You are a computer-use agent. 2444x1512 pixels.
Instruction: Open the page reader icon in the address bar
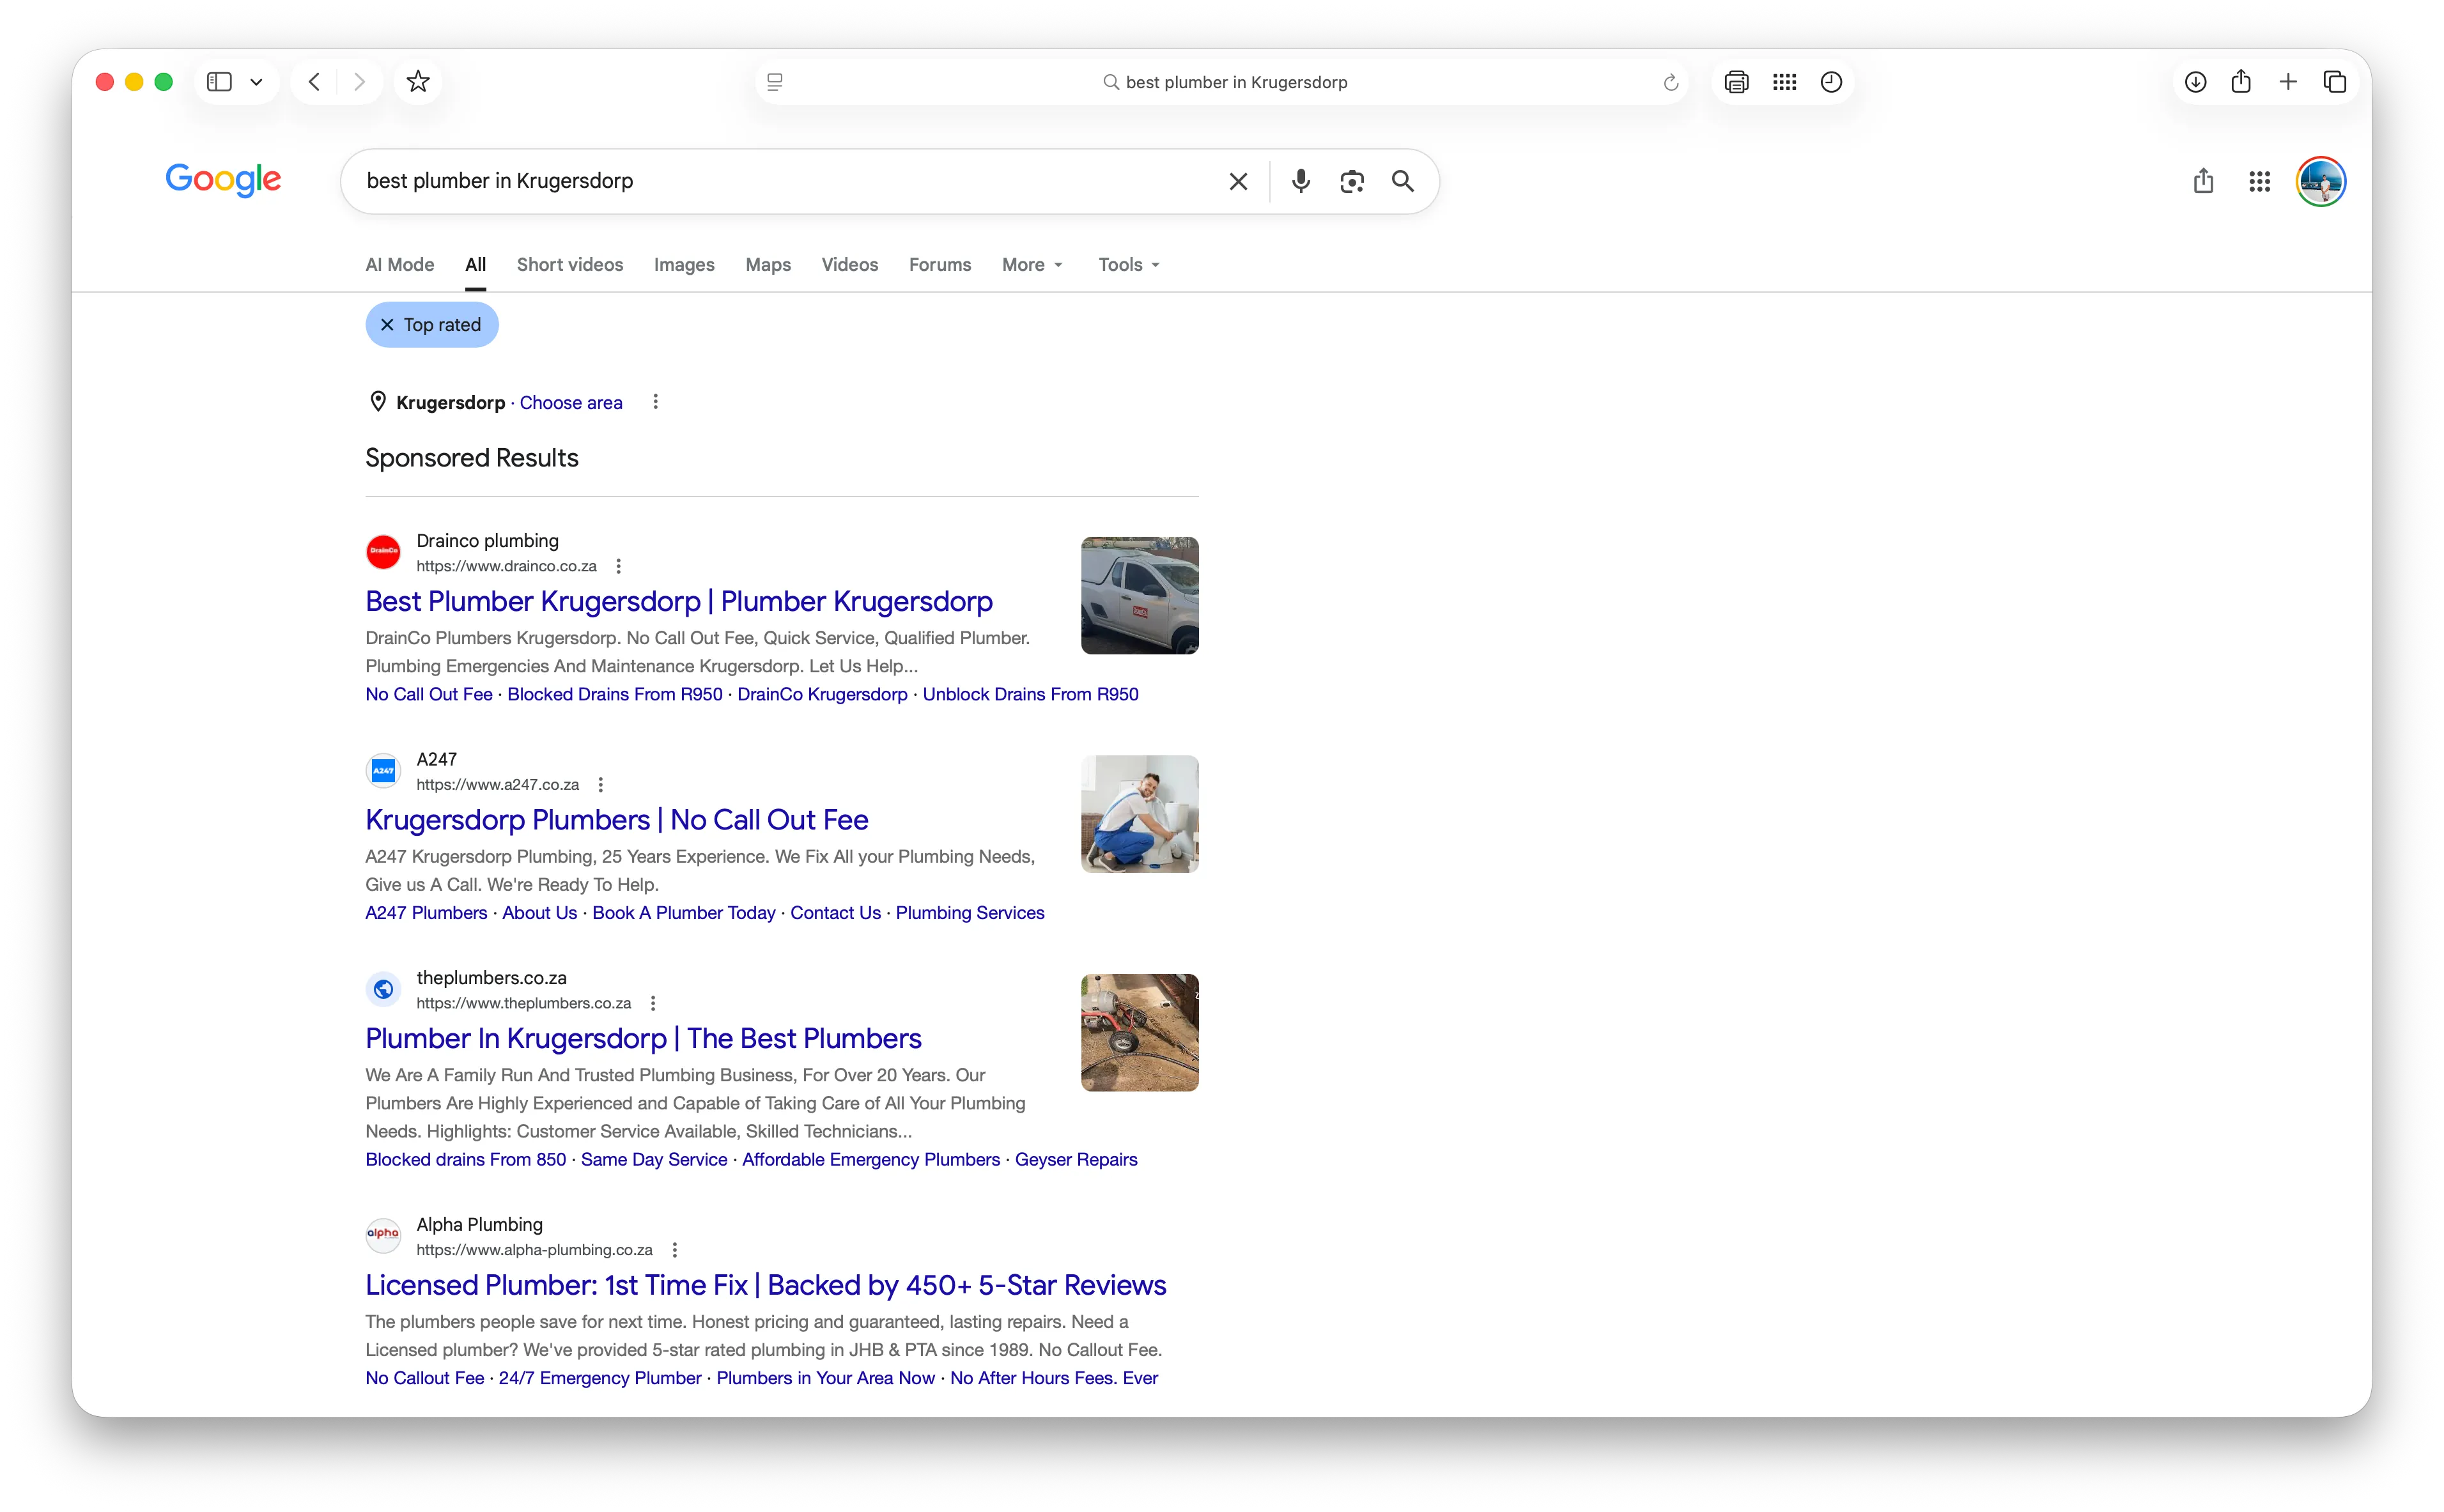pyautogui.click(x=775, y=82)
